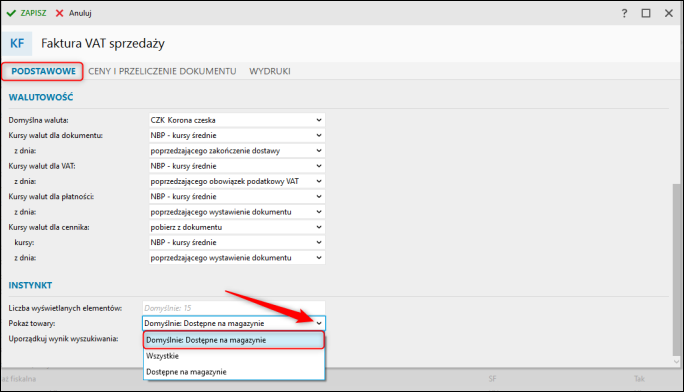Open the 'pobierz z dokumentu' cennika dropdown

(x=237, y=227)
